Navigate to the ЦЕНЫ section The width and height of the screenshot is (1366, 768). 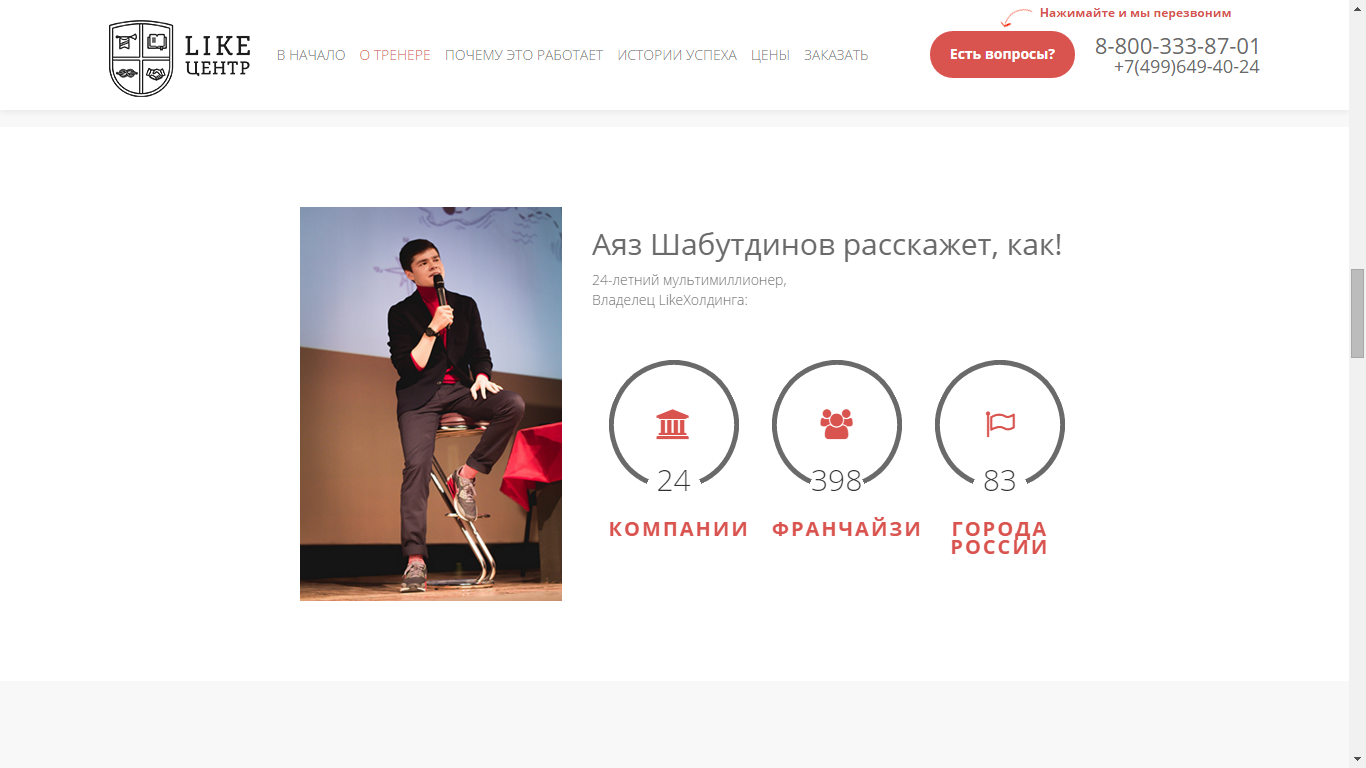click(770, 55)
